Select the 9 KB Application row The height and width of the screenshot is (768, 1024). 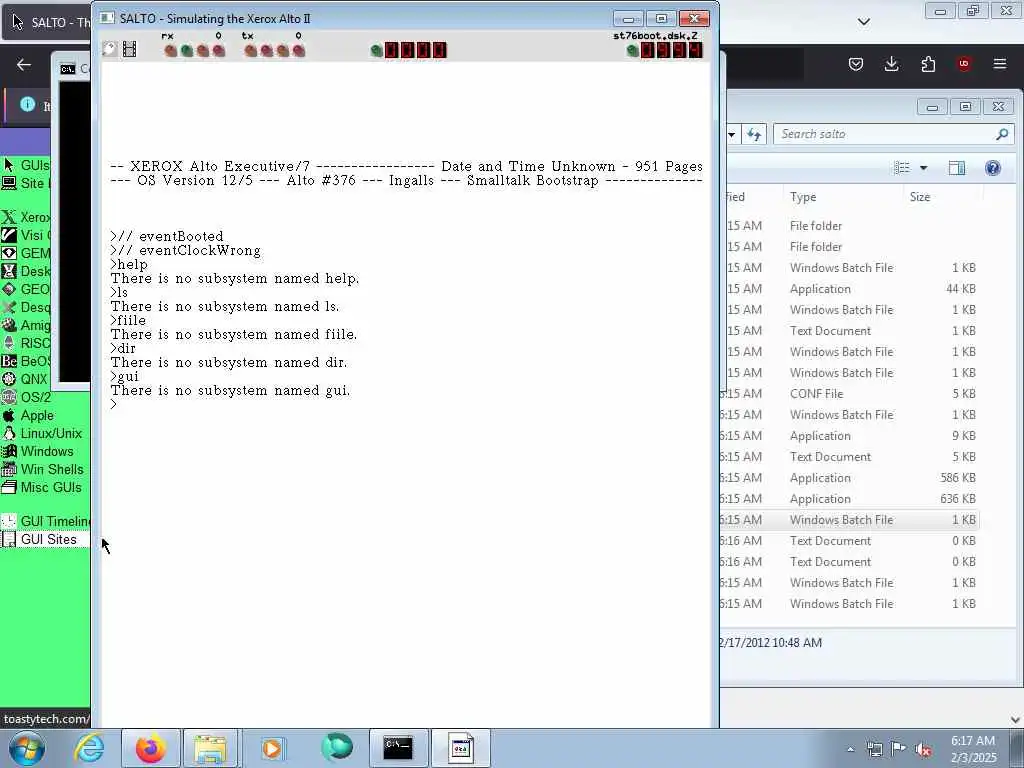pyautogui.click(x=849, y=436)
